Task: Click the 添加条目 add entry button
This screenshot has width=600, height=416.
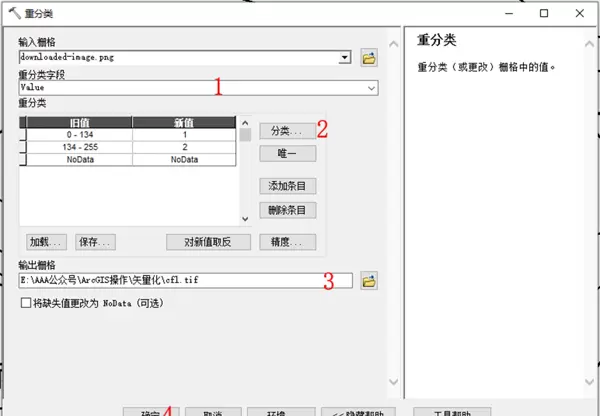Action: (287, 186)
